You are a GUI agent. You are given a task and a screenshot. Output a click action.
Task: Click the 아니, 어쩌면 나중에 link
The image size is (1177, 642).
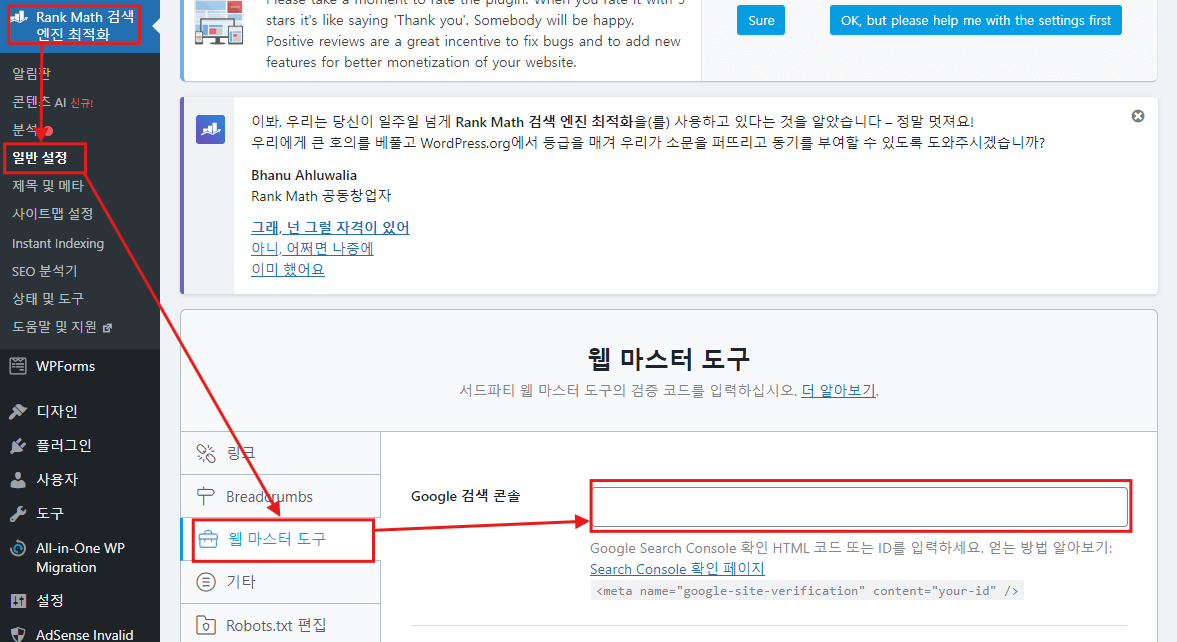[312, 249]
